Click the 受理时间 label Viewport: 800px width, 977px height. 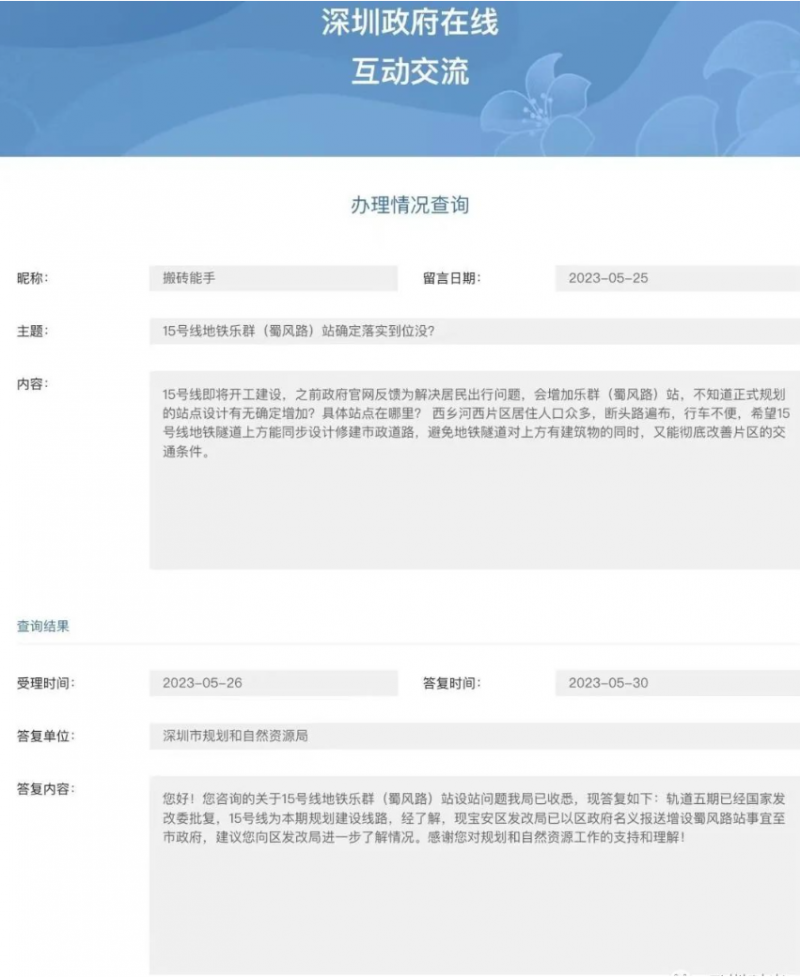(x=45, y=683)
